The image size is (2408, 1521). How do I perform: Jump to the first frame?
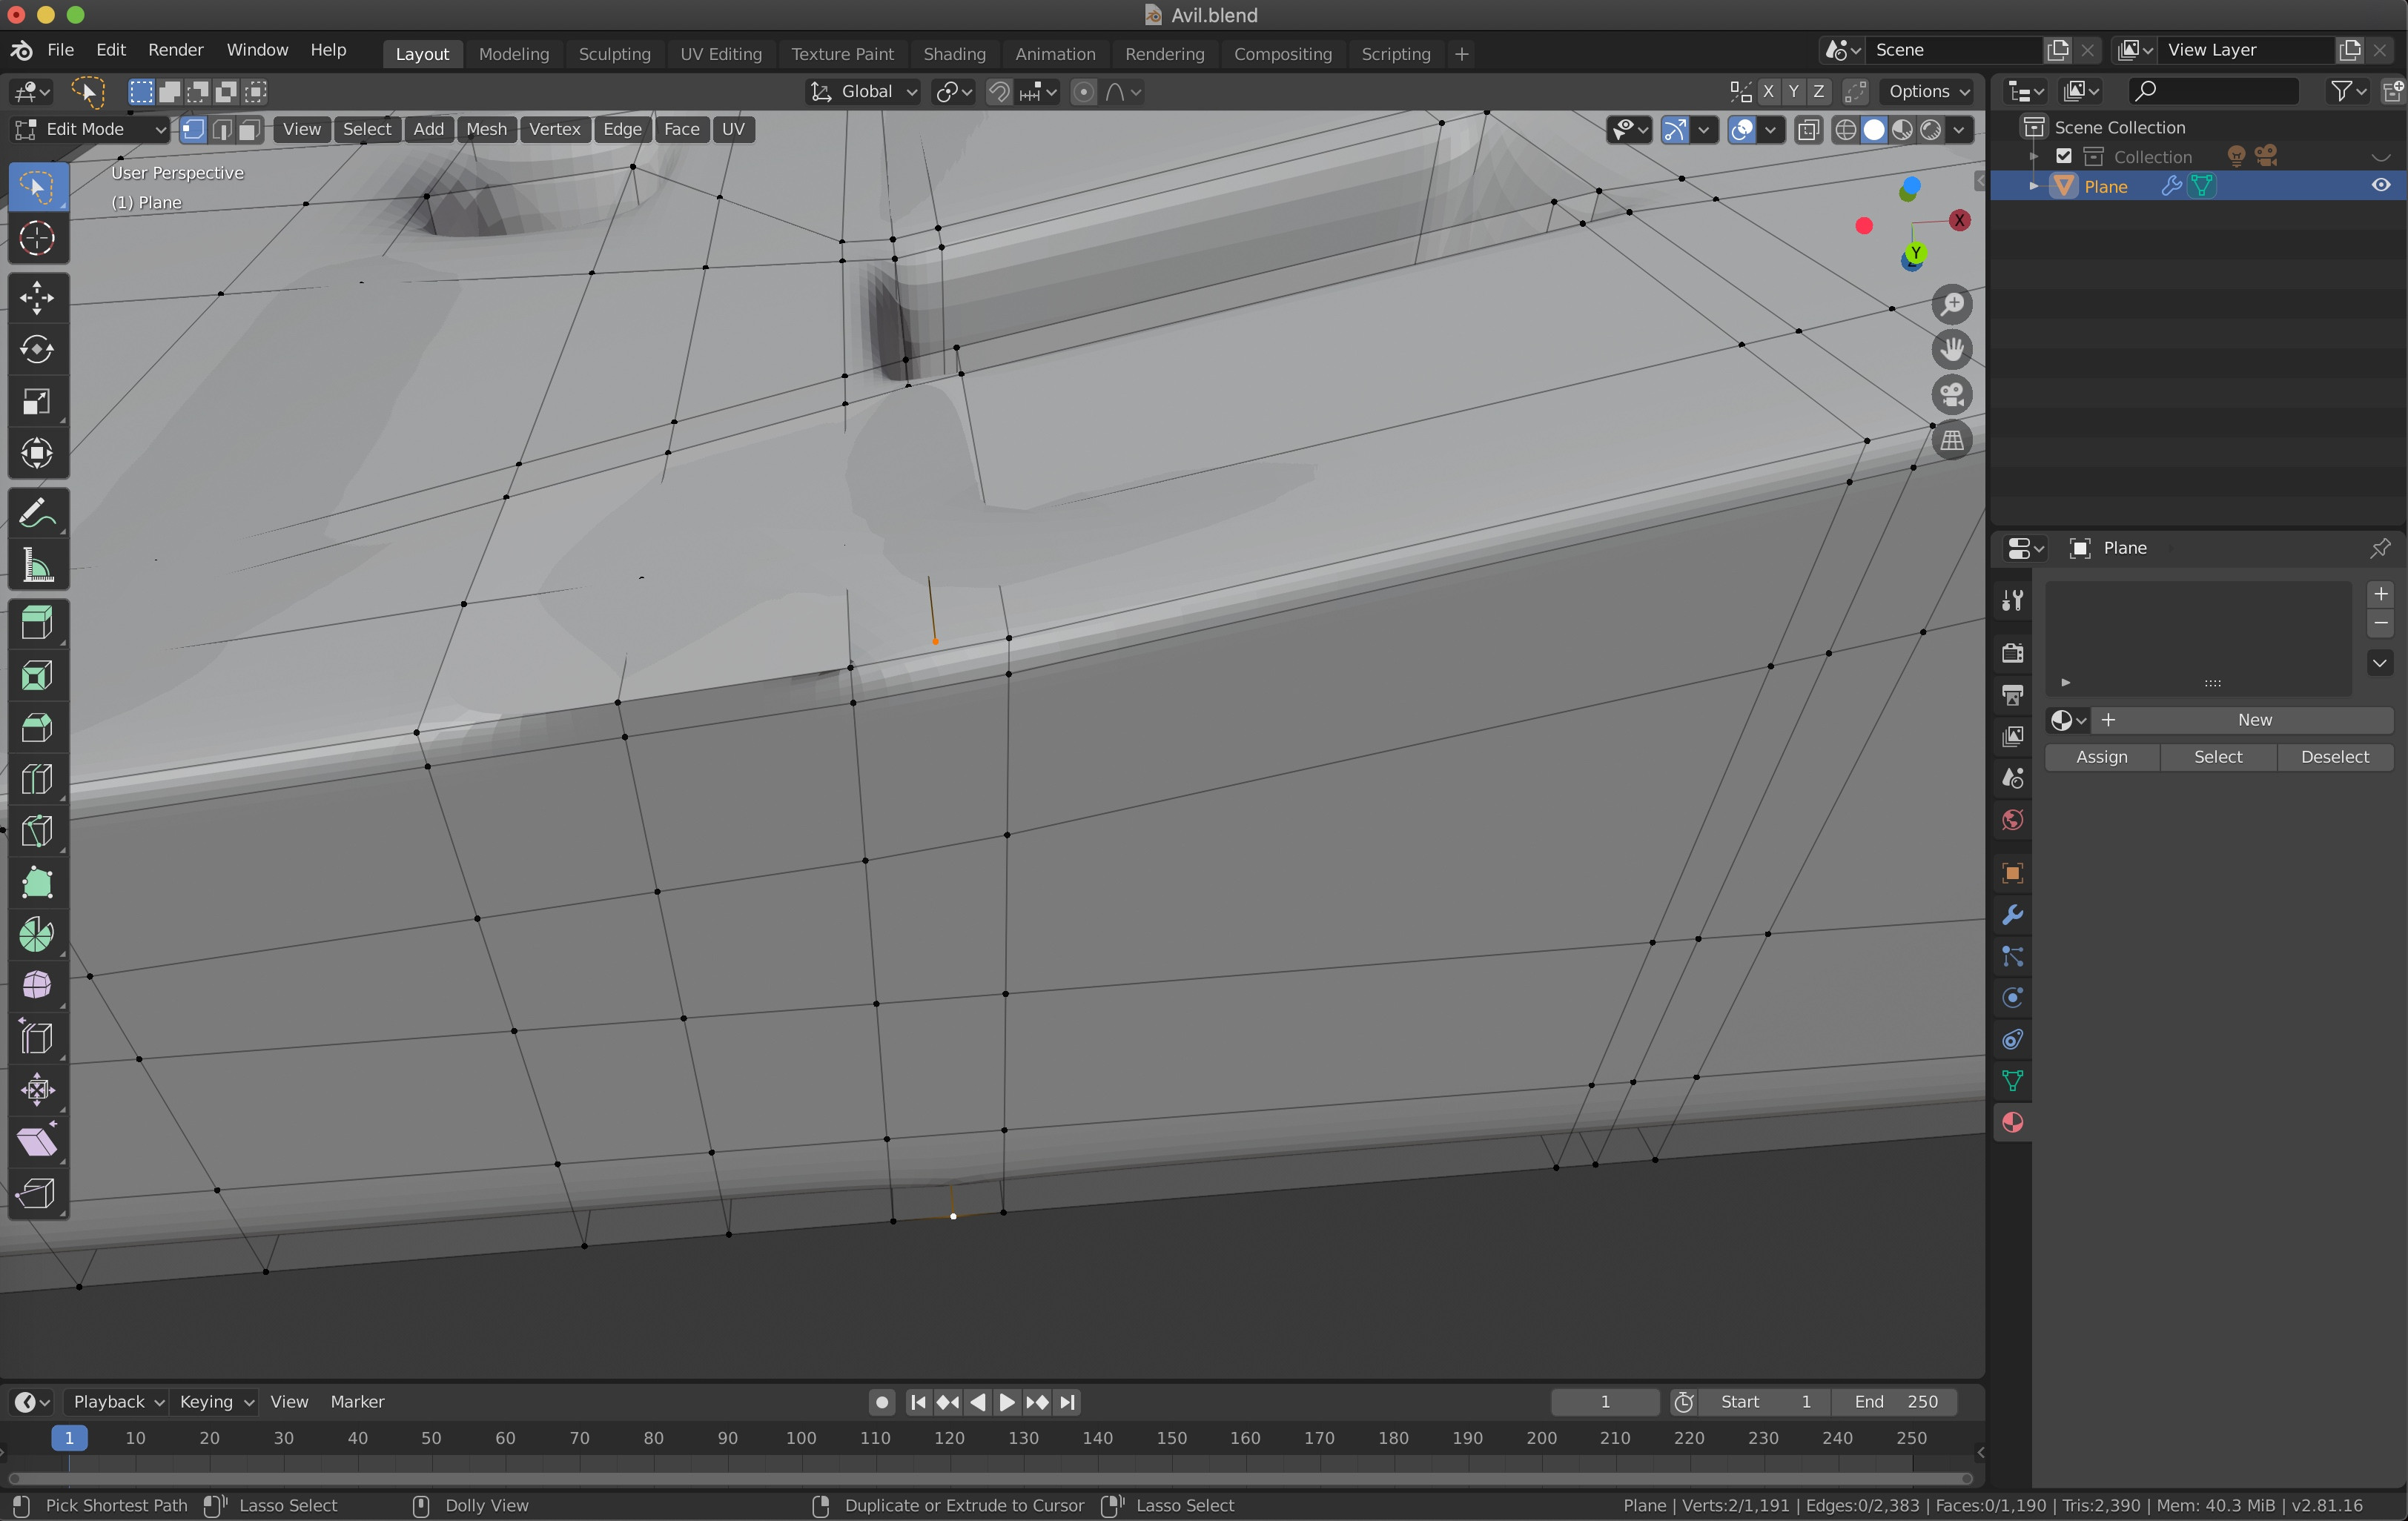click(x=918, y=1402)
